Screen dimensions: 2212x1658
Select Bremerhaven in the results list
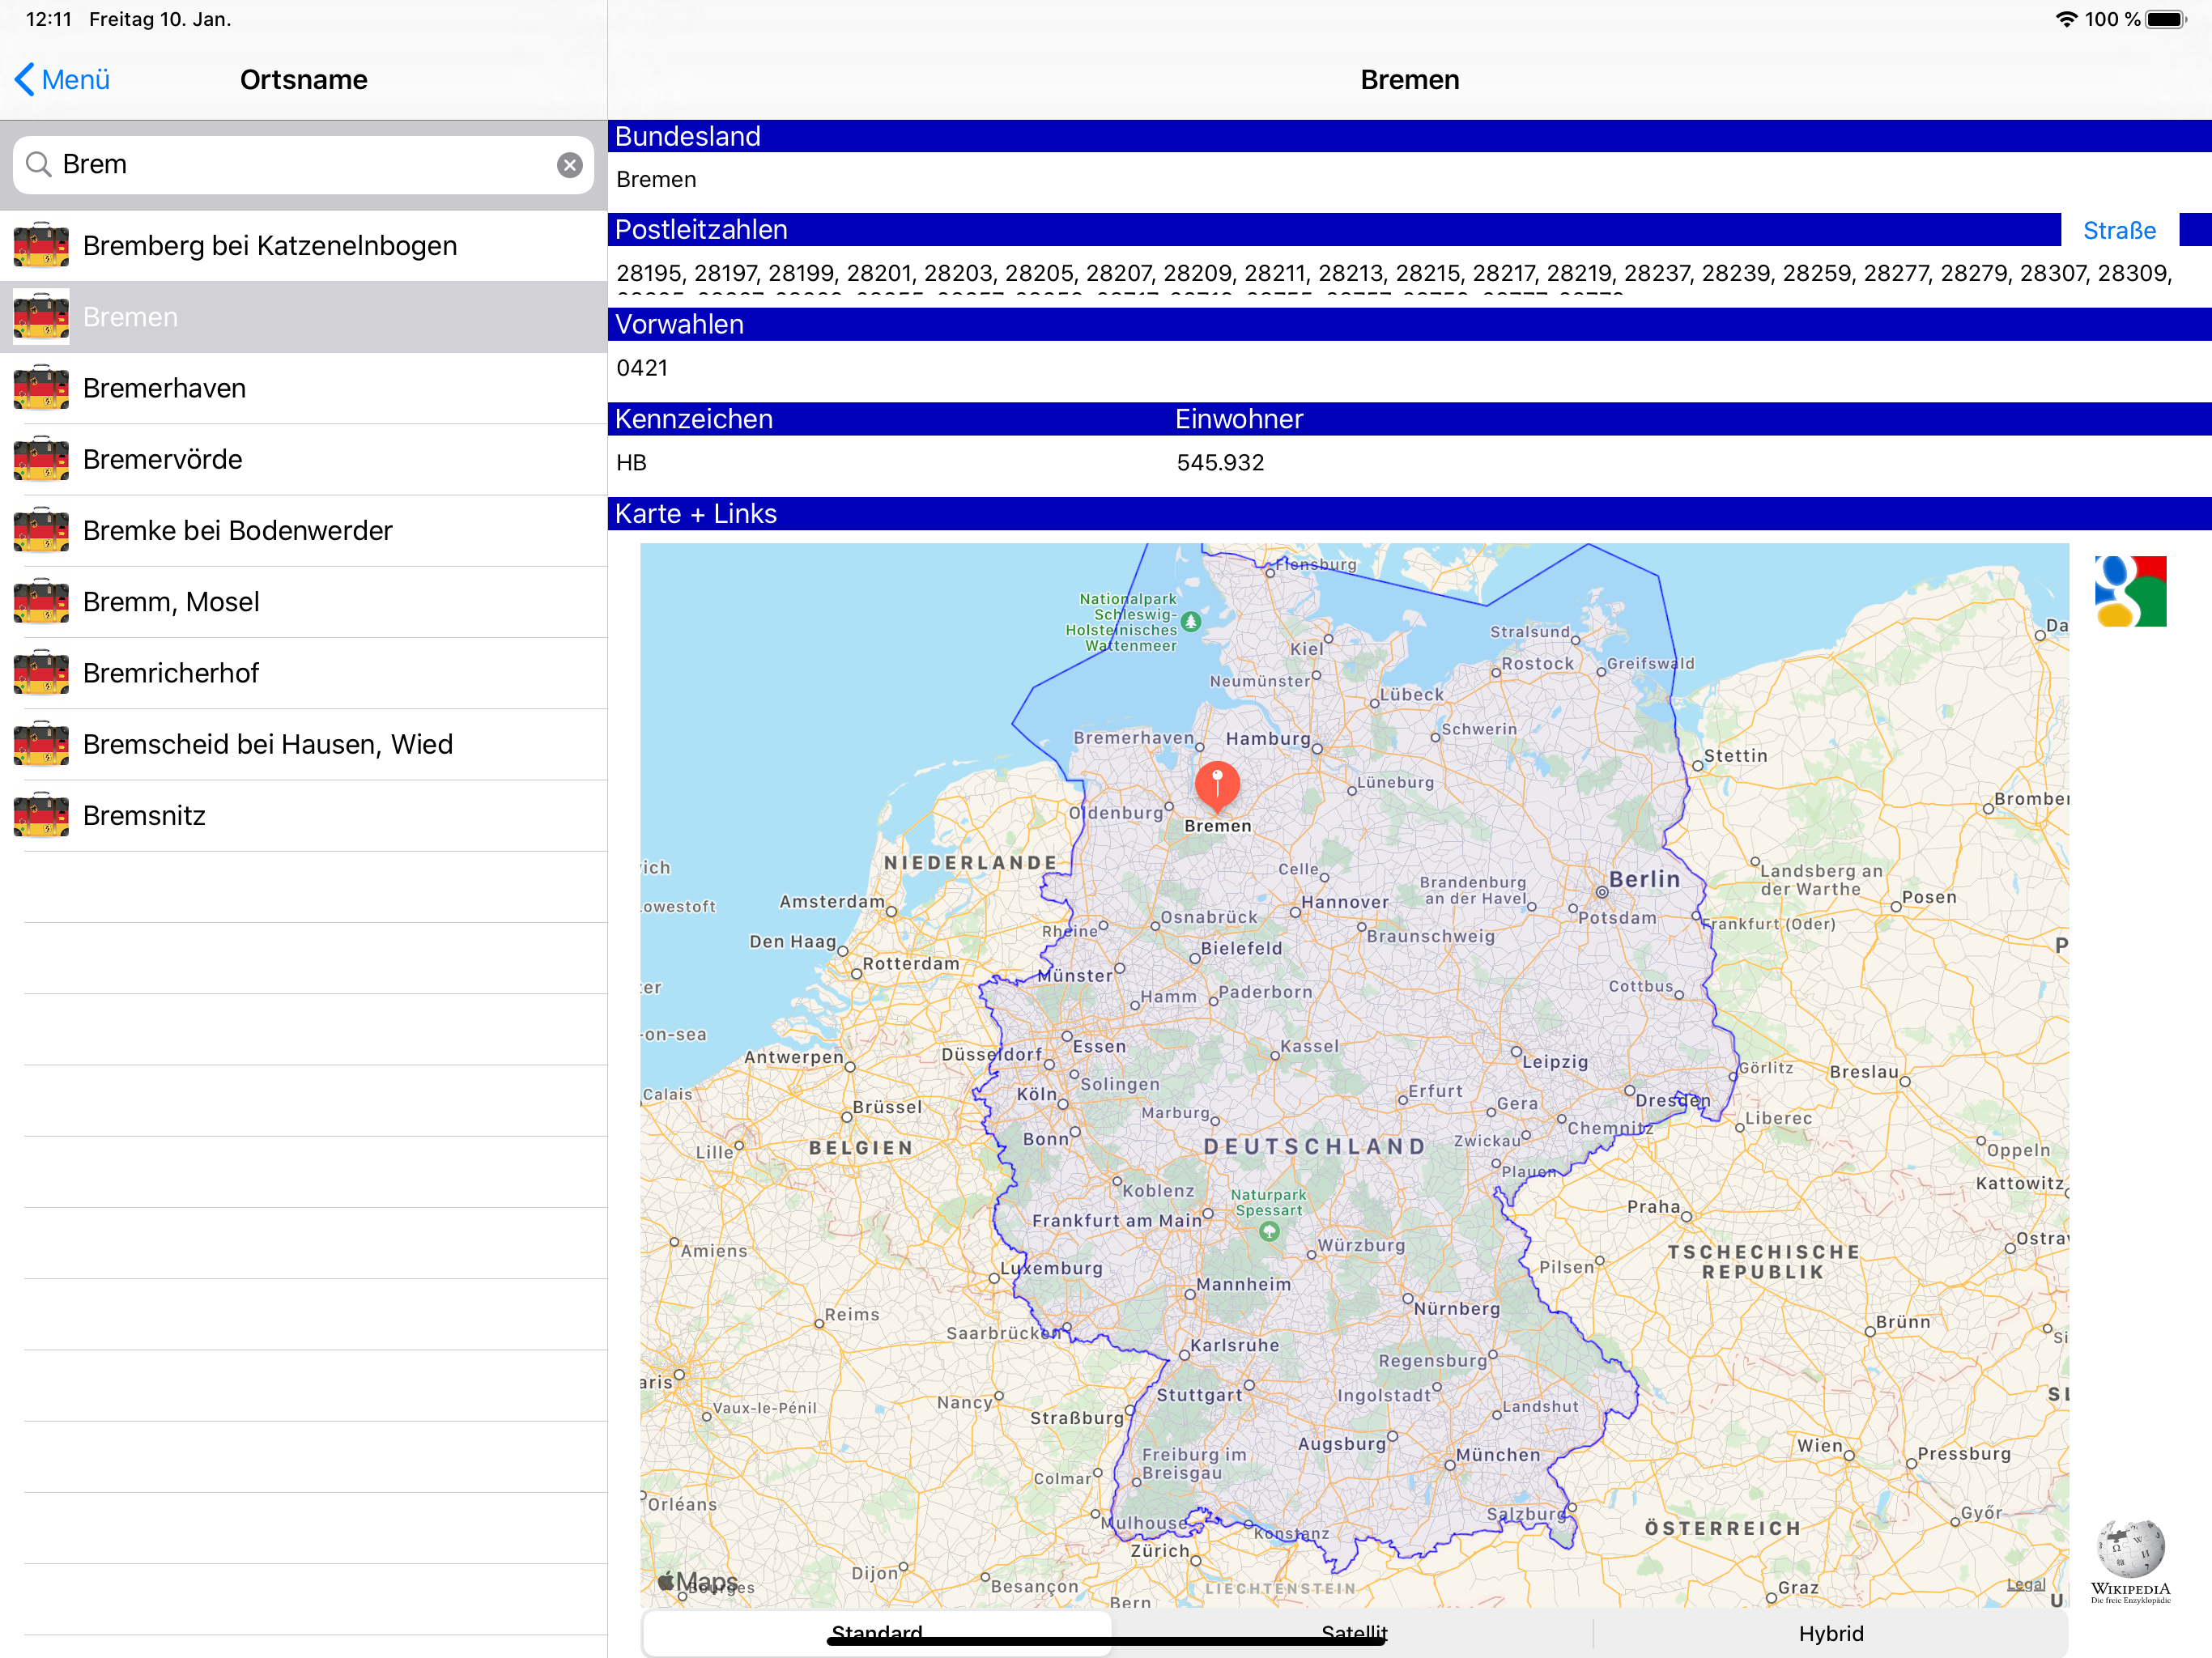click(304, 388)
